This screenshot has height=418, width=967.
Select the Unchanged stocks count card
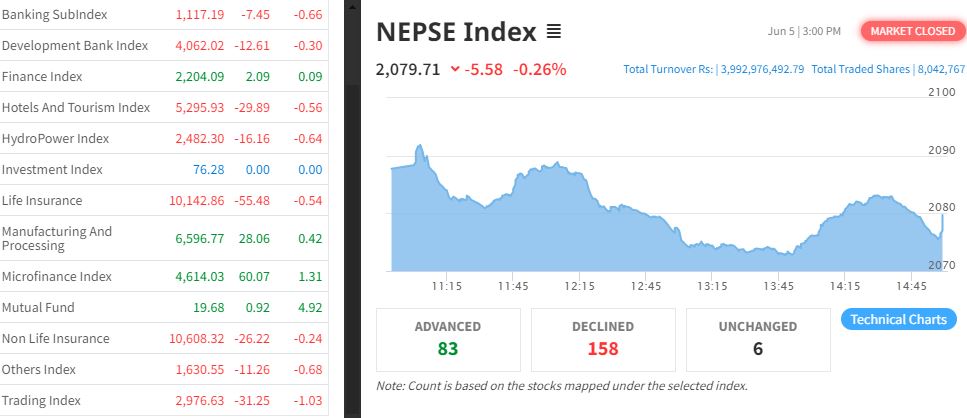pyautogui.click(x=757, y=340)
